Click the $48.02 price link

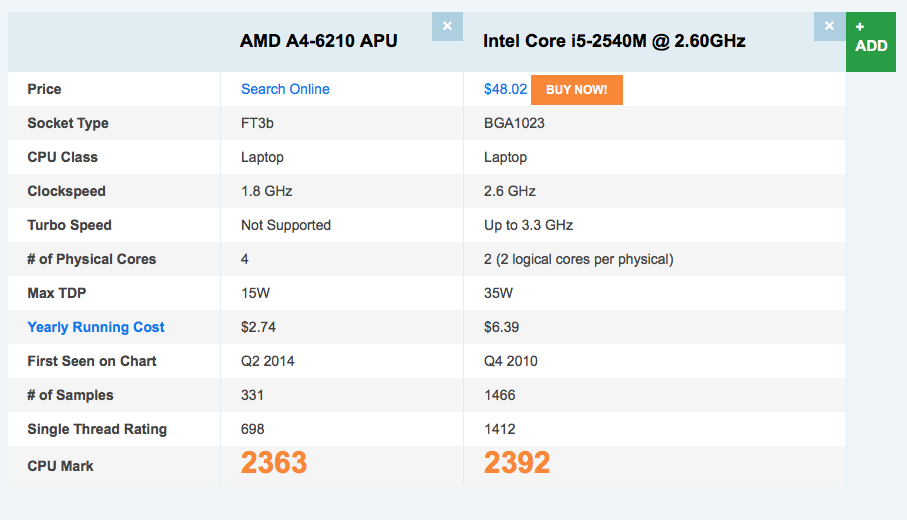pos(505,89)
